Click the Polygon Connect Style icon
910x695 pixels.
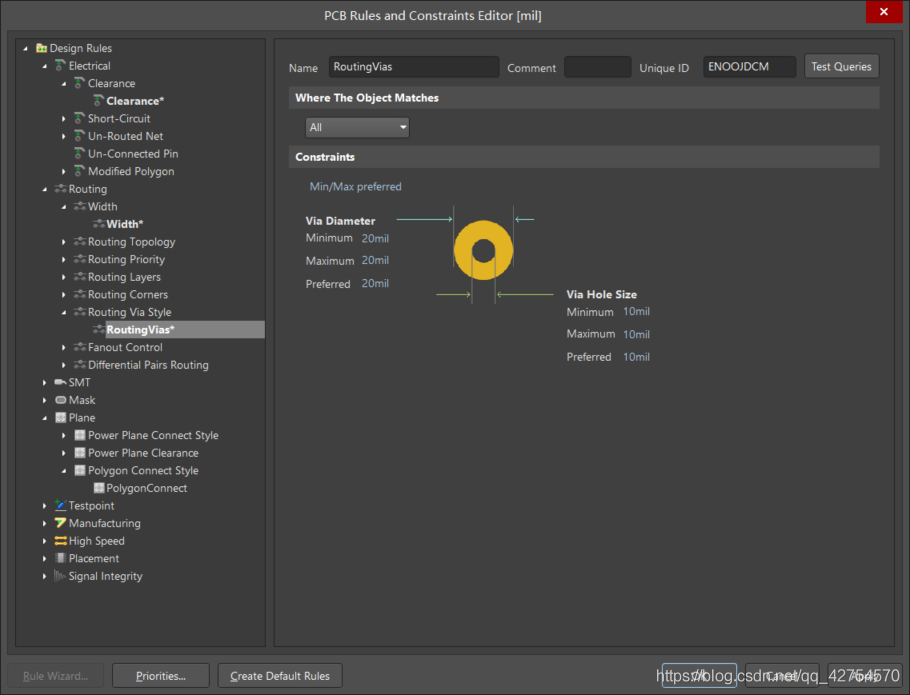80,470
